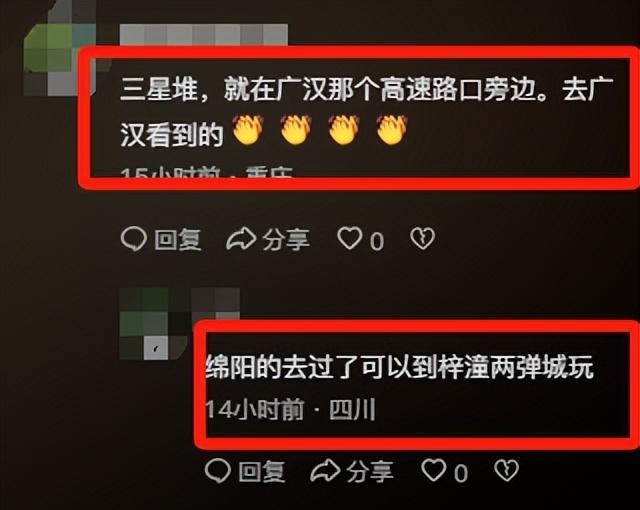640x510 pixels.
Task: Tap the reply bubble icon under the 三星堆 comment
Action: coord(134,239)
